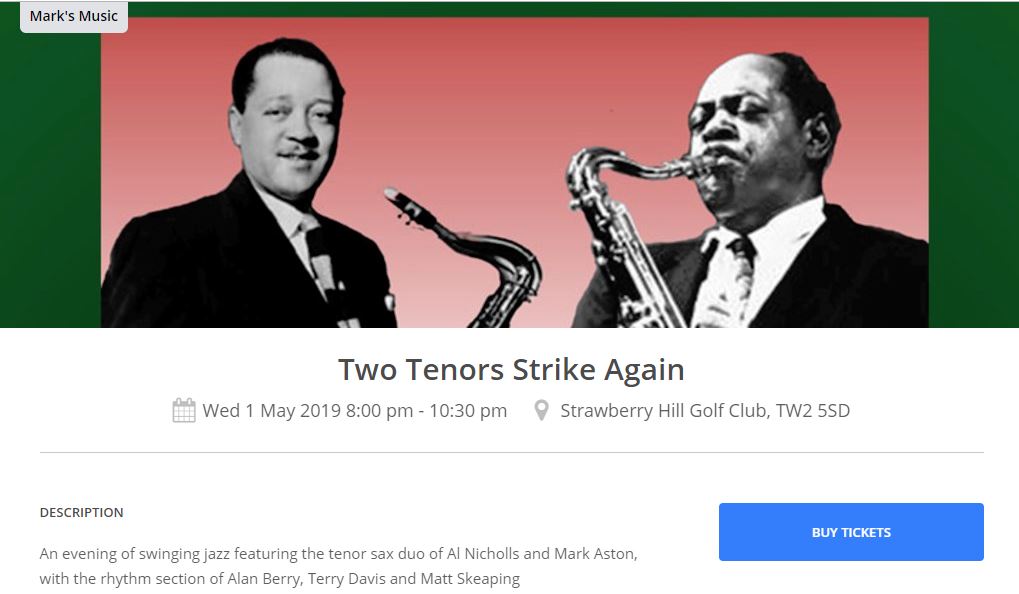Click the DESCRIPTION section heading
Screen dimensions: 1019x594
tap(81, 512)
